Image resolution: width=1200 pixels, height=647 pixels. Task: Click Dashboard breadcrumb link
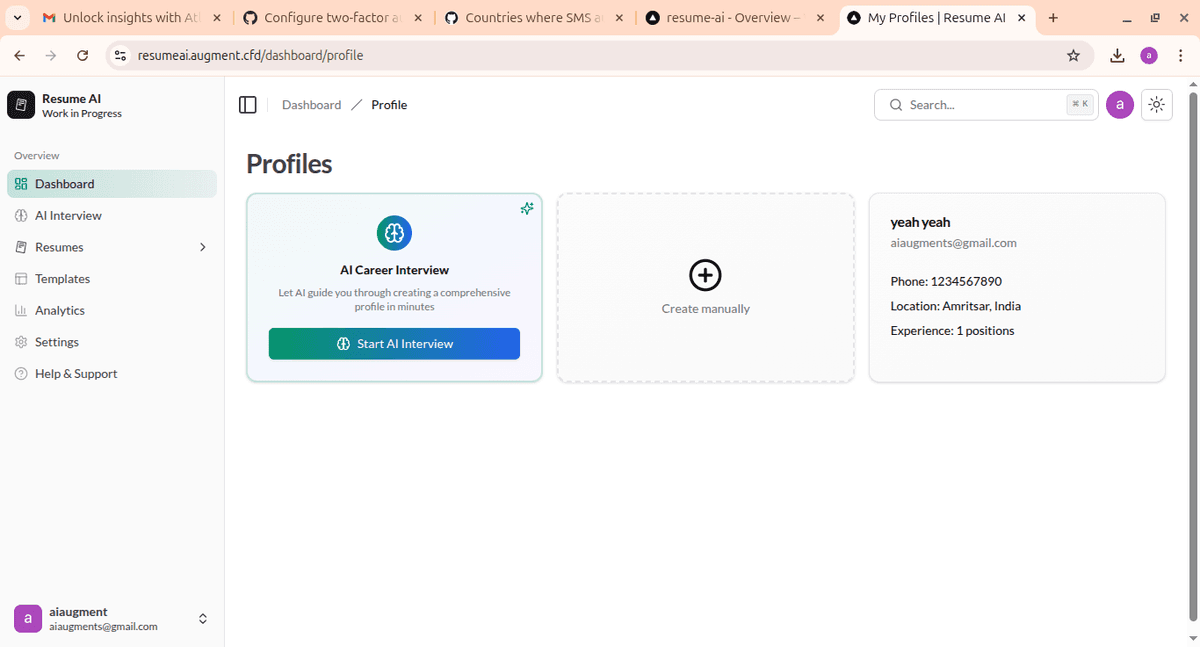tap(311, 105)
